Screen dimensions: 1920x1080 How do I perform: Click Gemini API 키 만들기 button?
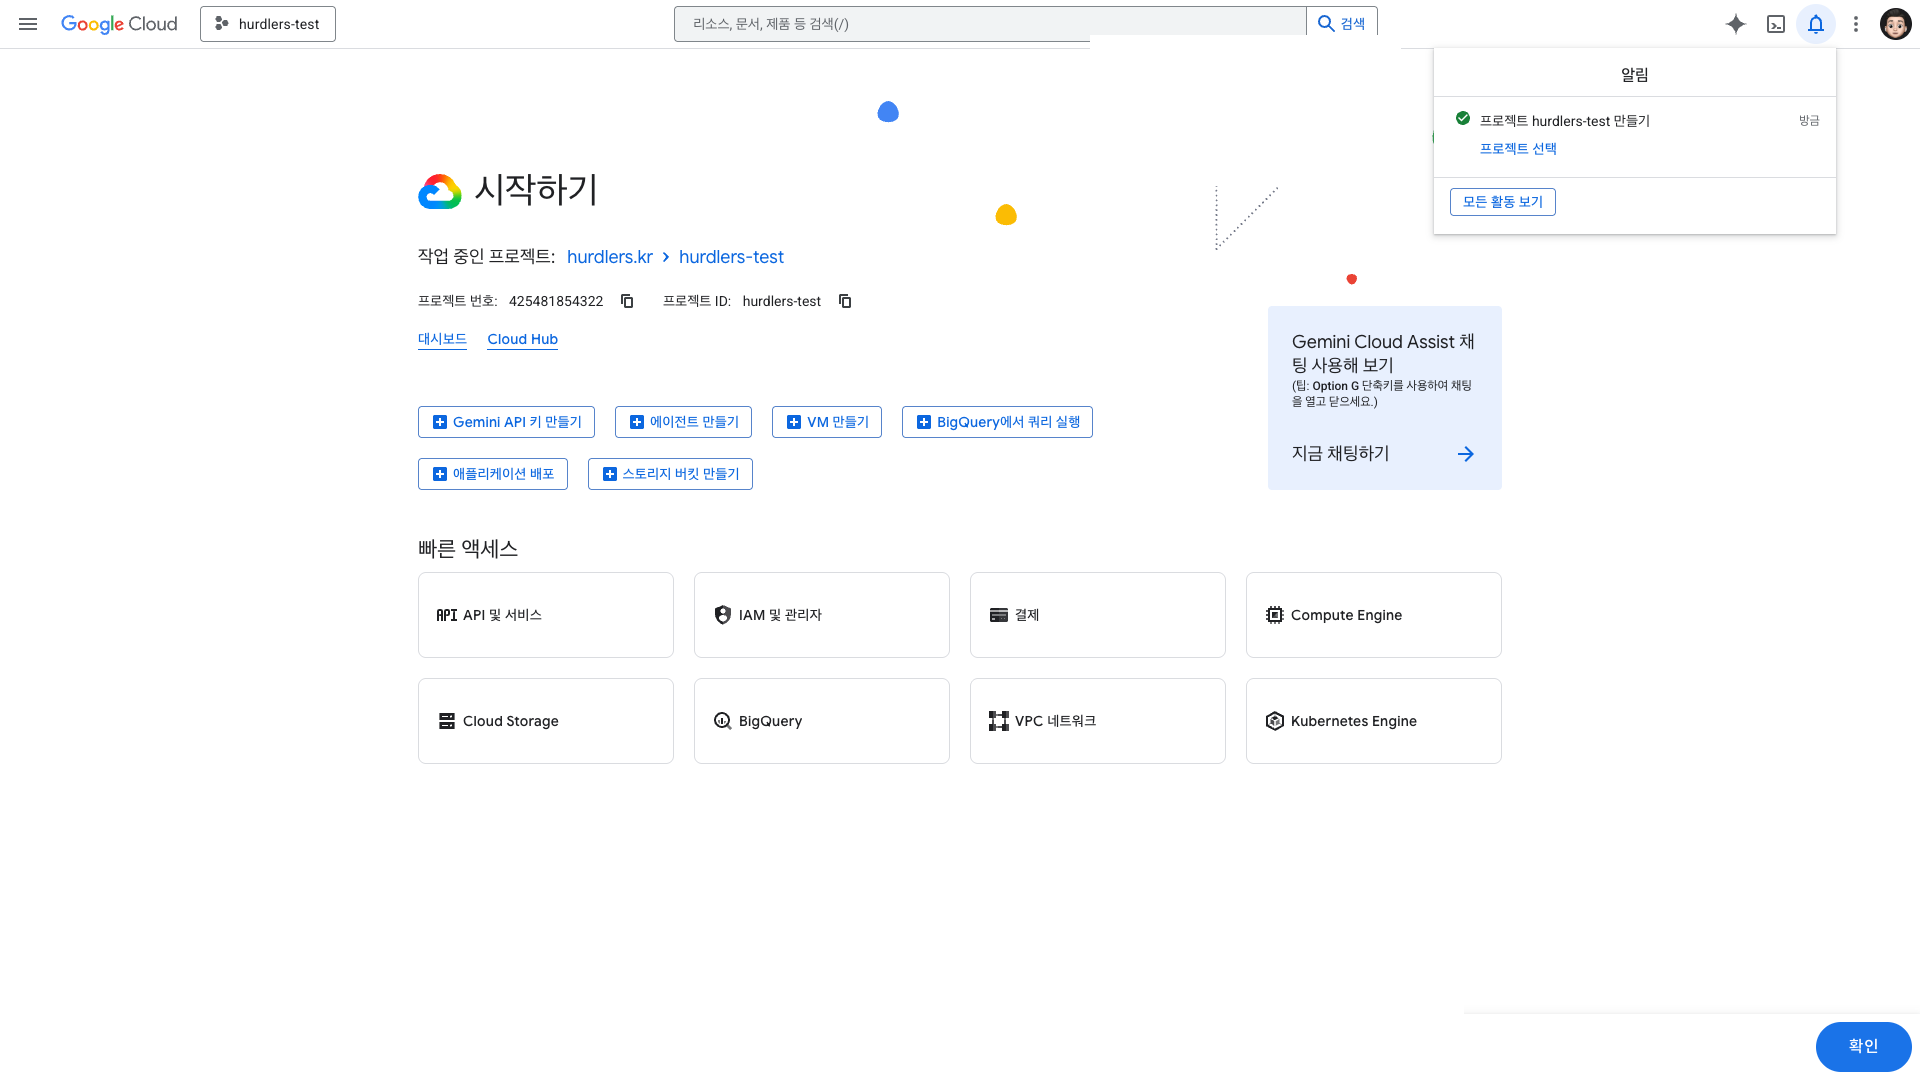(x=506, y=422)
